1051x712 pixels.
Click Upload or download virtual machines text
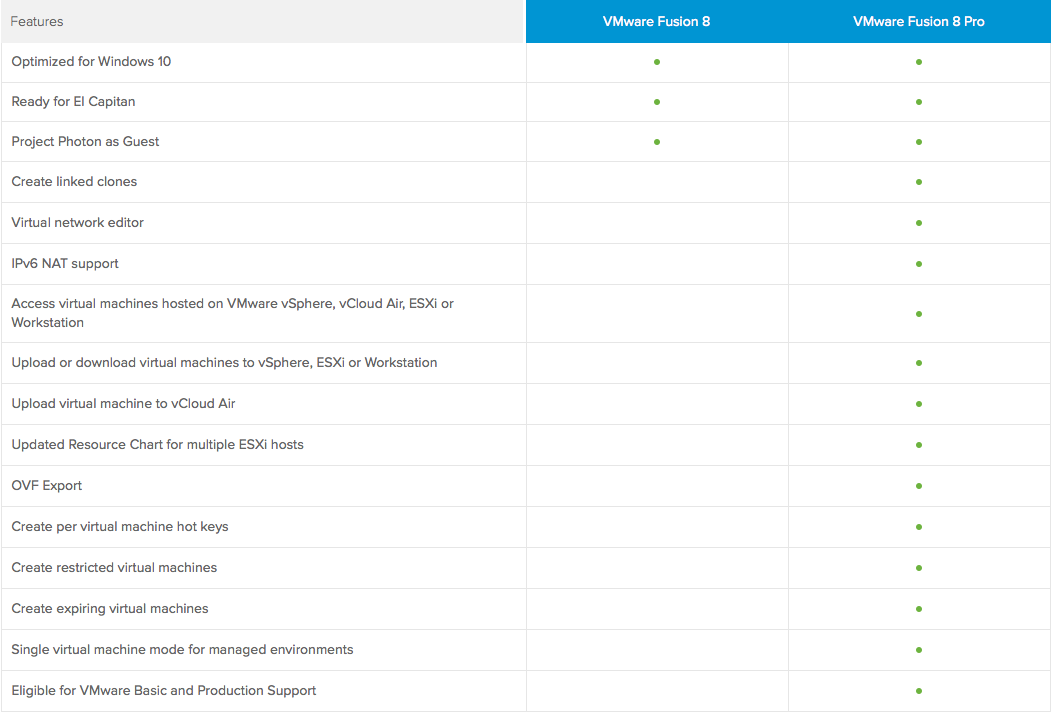pyautogui.click(x=224, y=363)
